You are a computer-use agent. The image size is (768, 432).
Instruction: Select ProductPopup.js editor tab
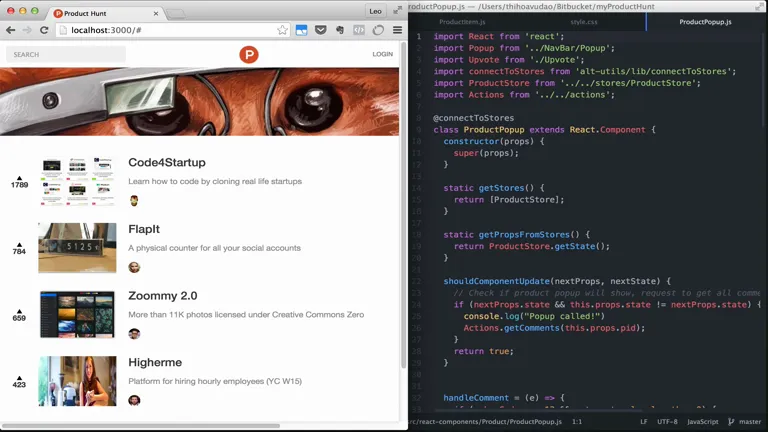point(705,22)
